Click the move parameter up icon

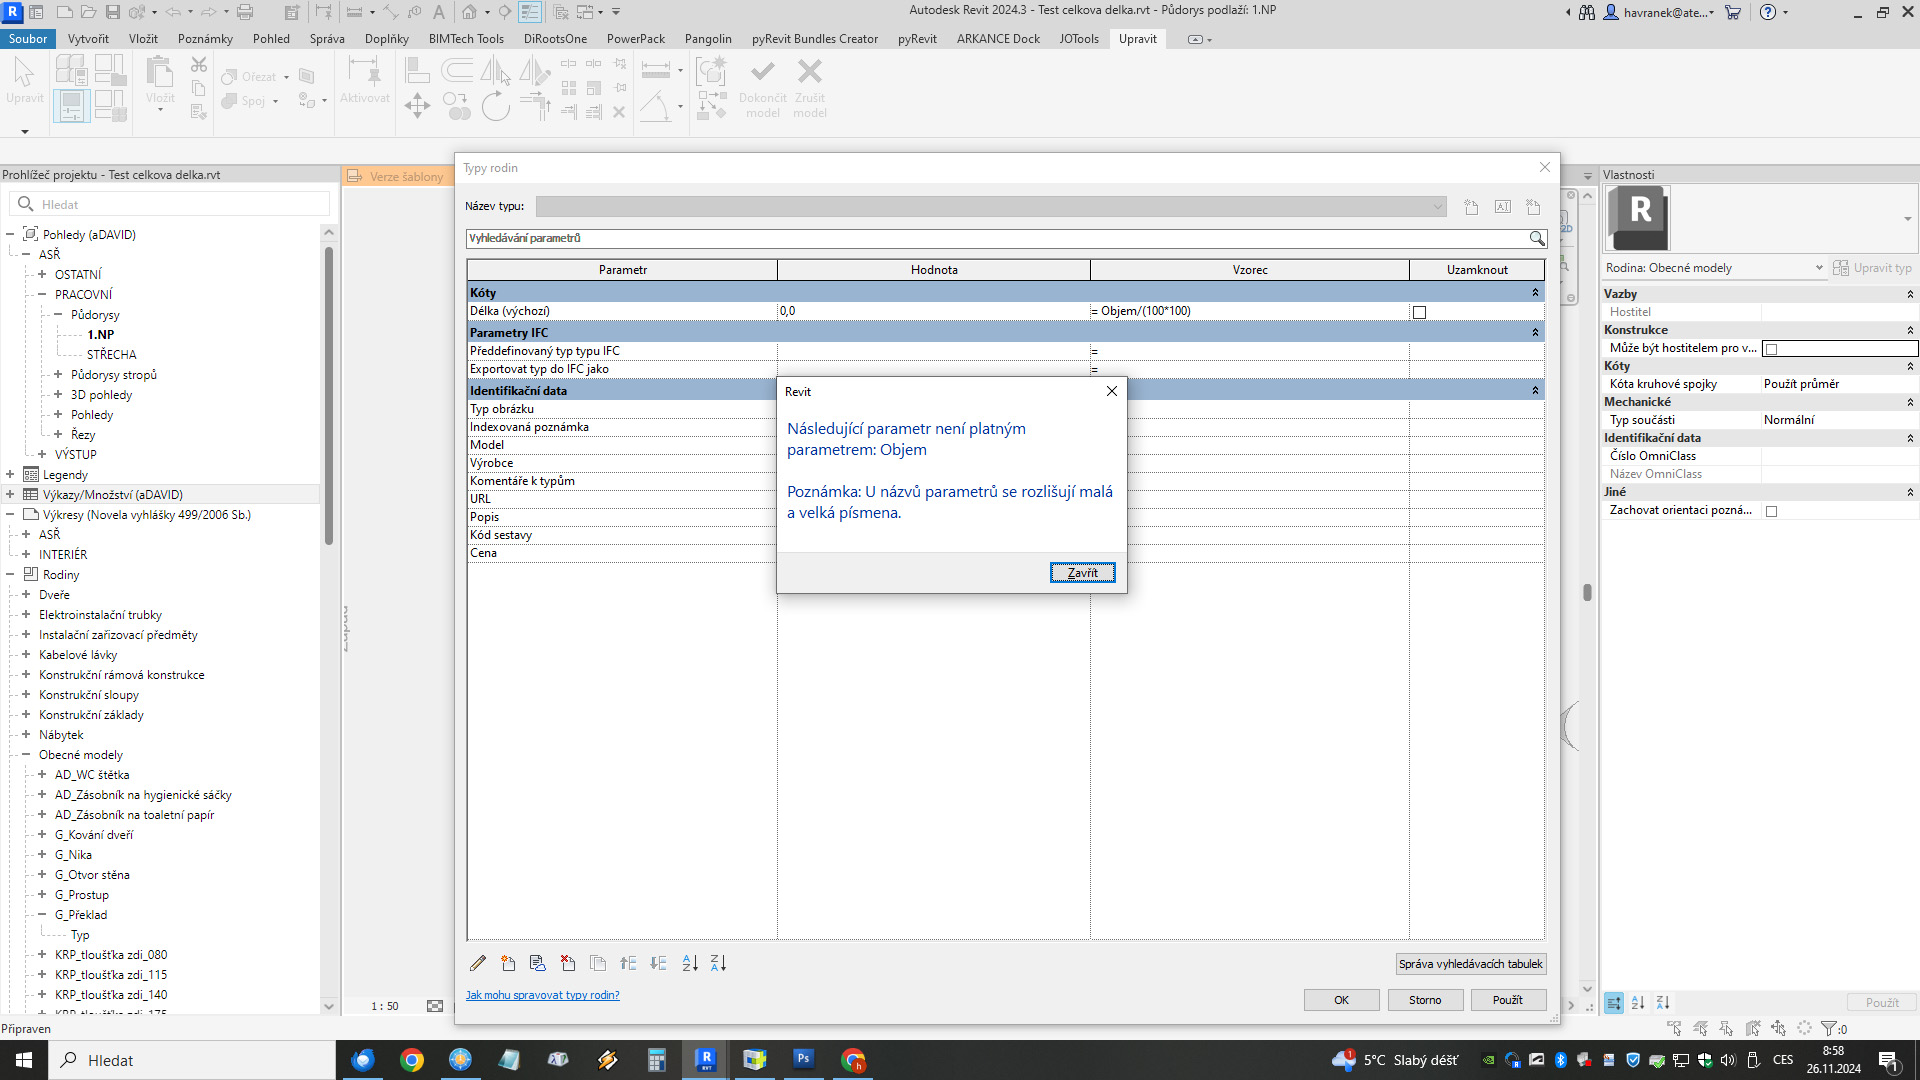[x=628, y=963]
